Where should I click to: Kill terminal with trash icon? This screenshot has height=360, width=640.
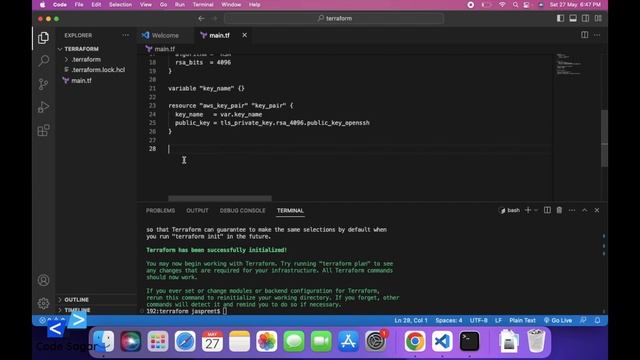(559, 210)
